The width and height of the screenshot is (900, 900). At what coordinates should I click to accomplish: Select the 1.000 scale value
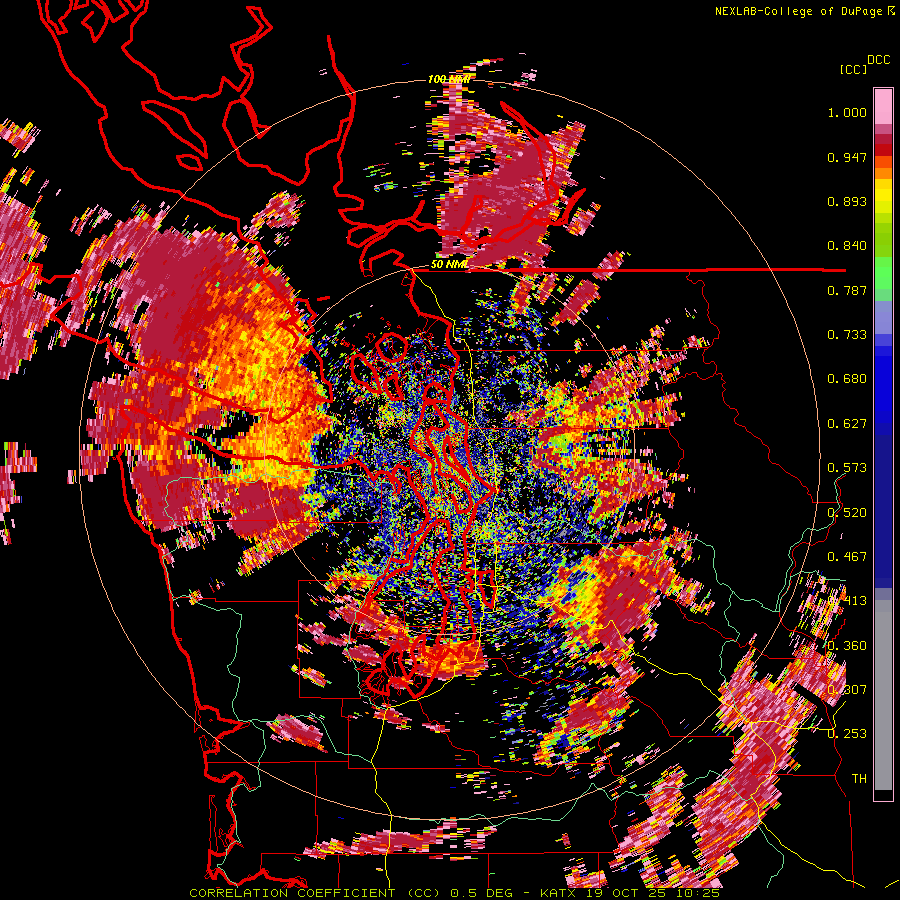(x=847, y=112)
